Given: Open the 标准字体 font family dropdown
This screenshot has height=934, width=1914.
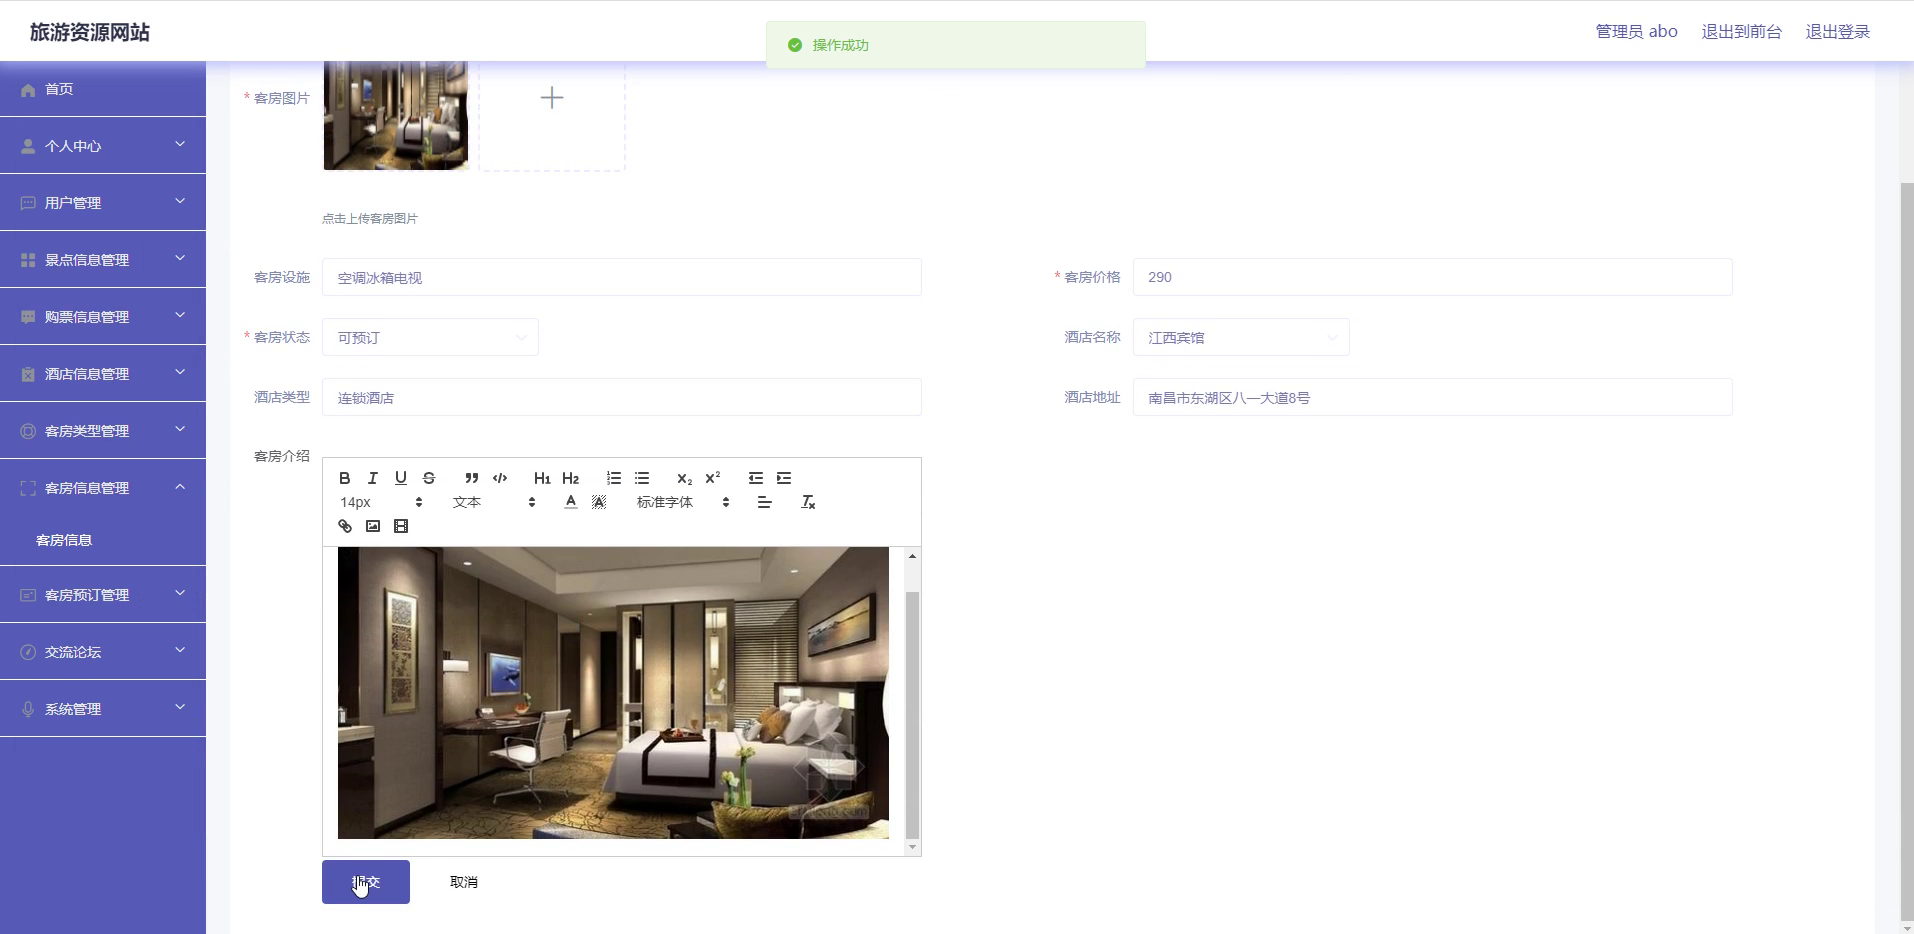Looking at the screenshot, I should click(x=683, y=502).
